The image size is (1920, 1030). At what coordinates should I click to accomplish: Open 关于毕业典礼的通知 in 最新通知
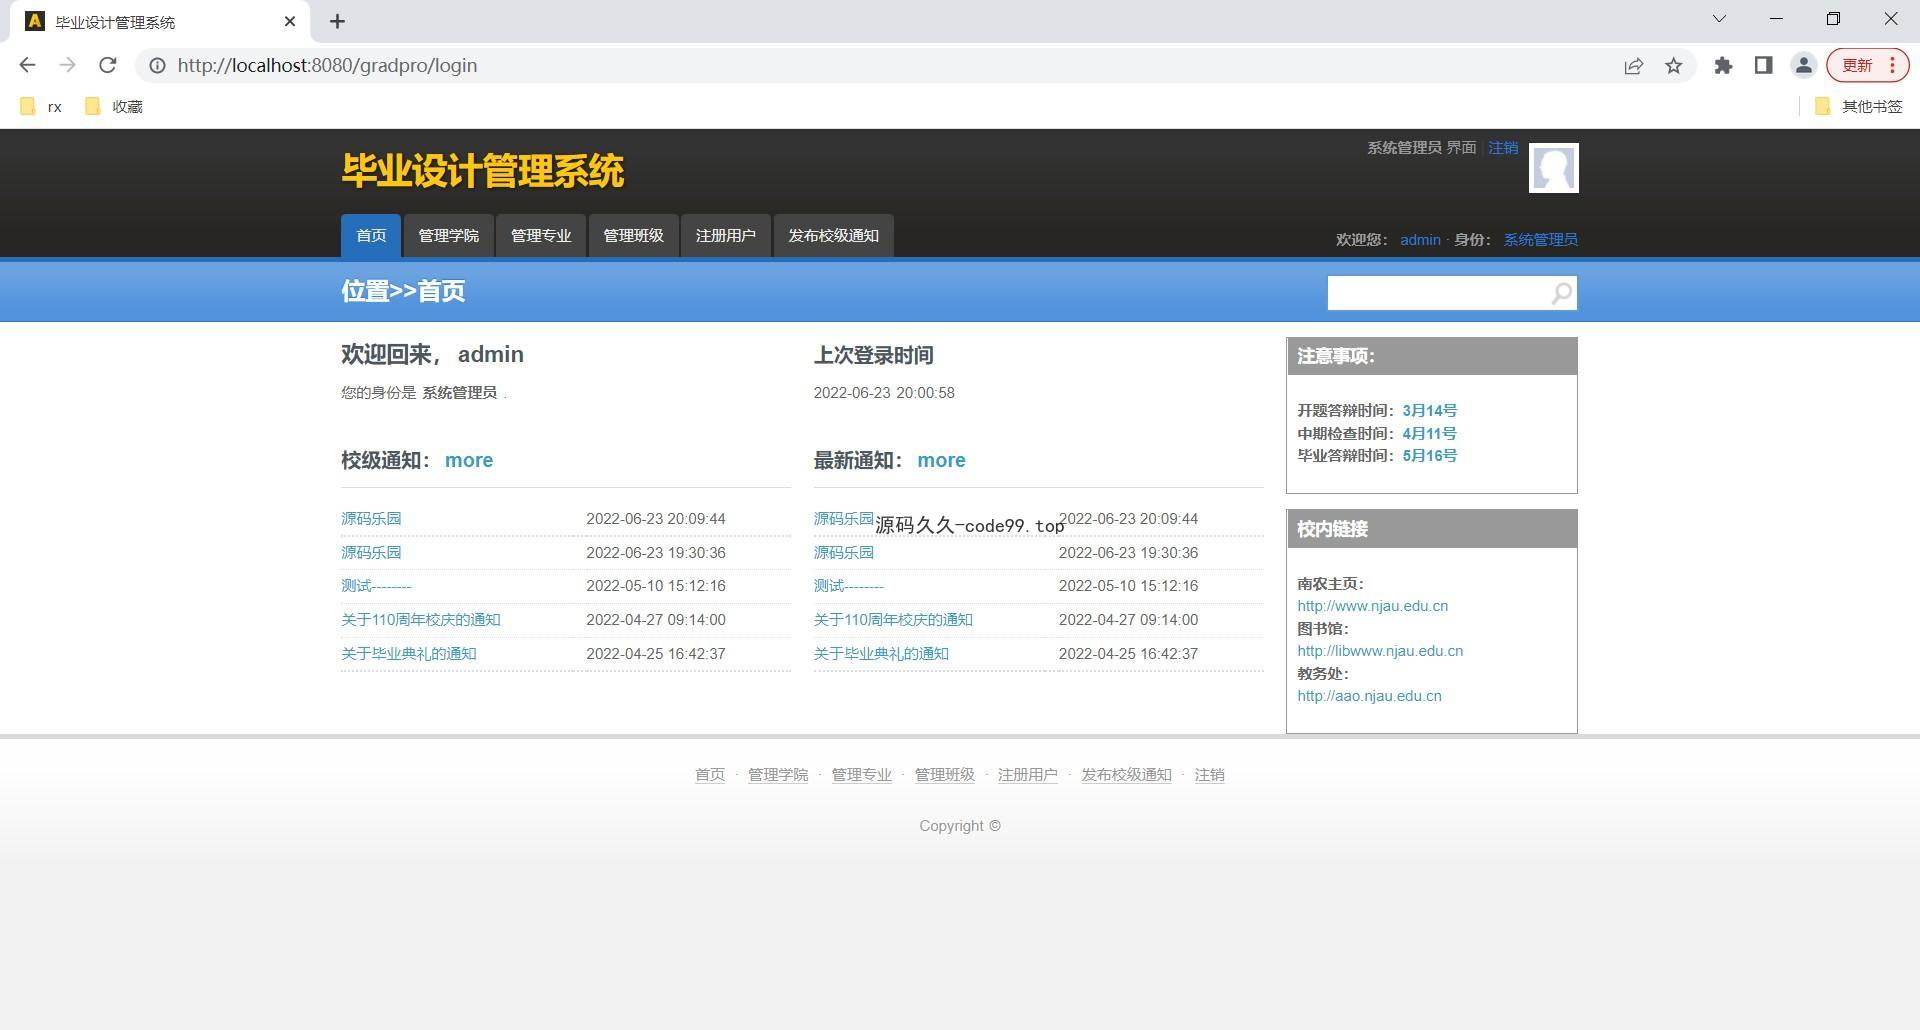tap(881, 654)
